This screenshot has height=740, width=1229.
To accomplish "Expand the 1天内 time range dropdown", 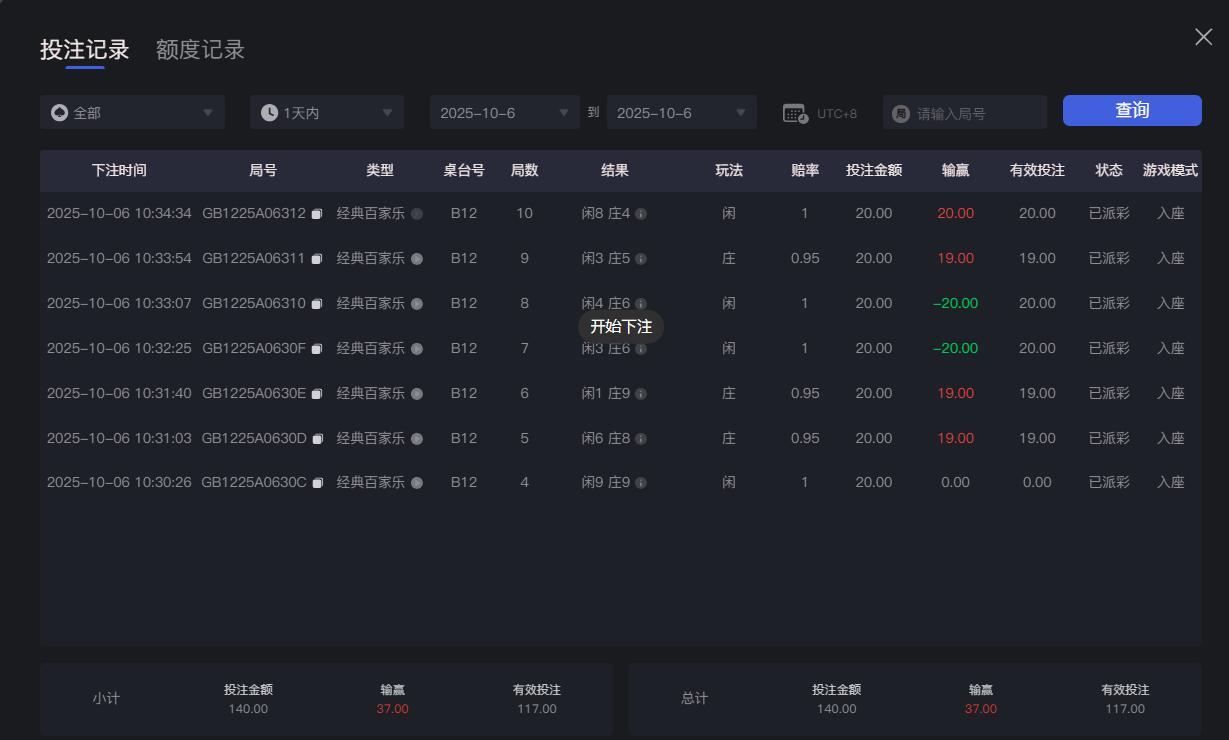I will coord(326,112).
